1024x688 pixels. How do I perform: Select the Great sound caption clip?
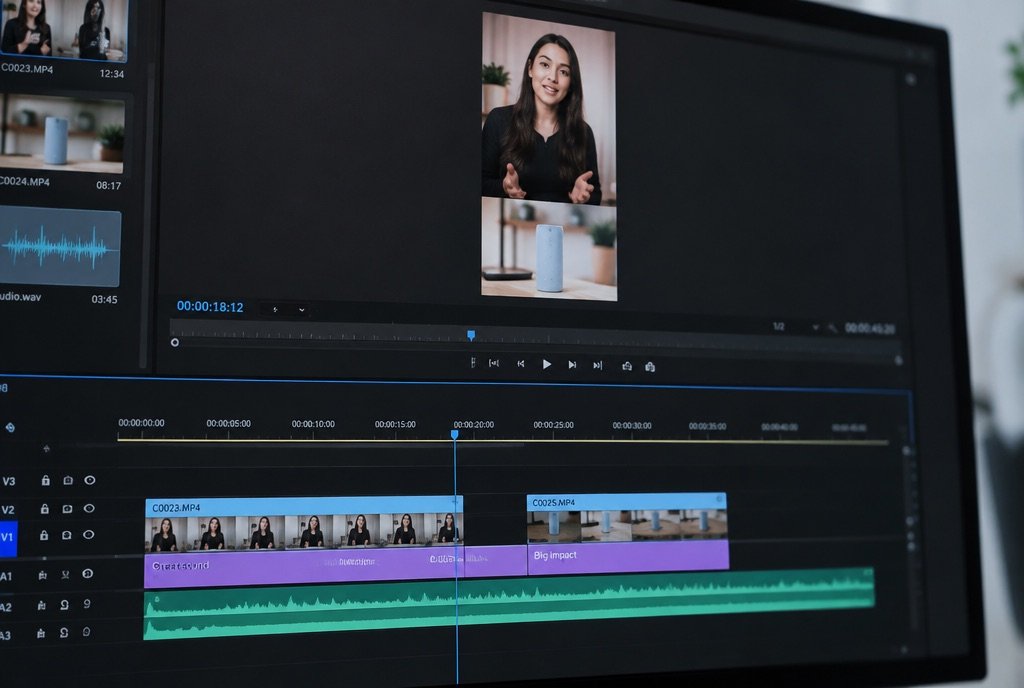point(304,569)
